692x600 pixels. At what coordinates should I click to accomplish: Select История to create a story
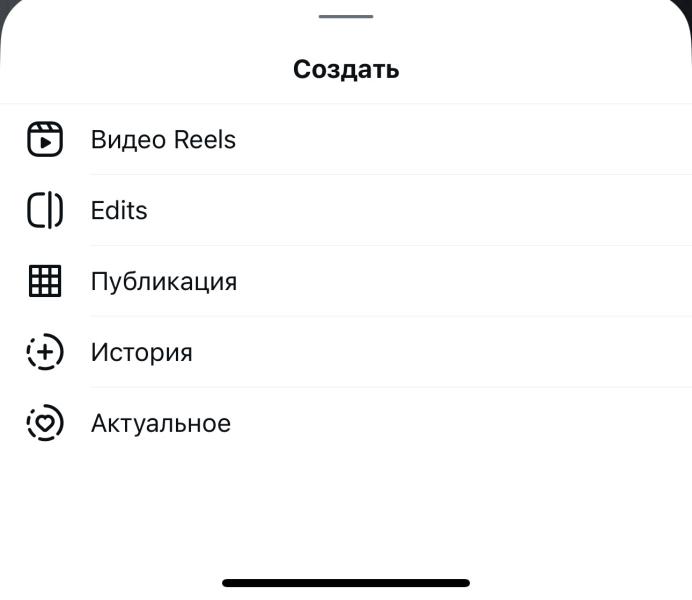(141, 353)
